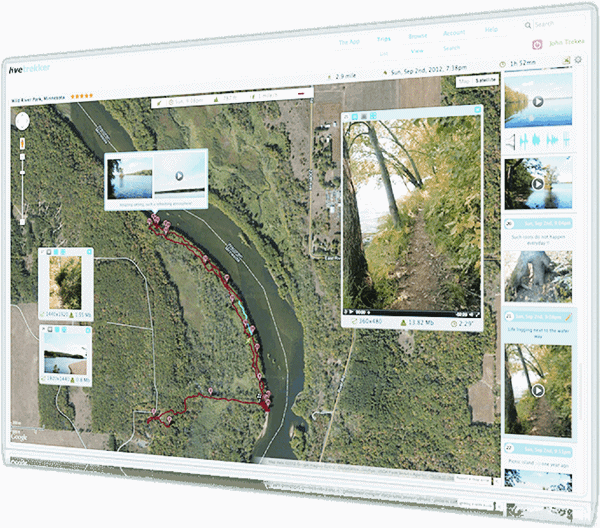The image size is (600, 528).
Task: Close the beach photo card
Action: (88, 330)
